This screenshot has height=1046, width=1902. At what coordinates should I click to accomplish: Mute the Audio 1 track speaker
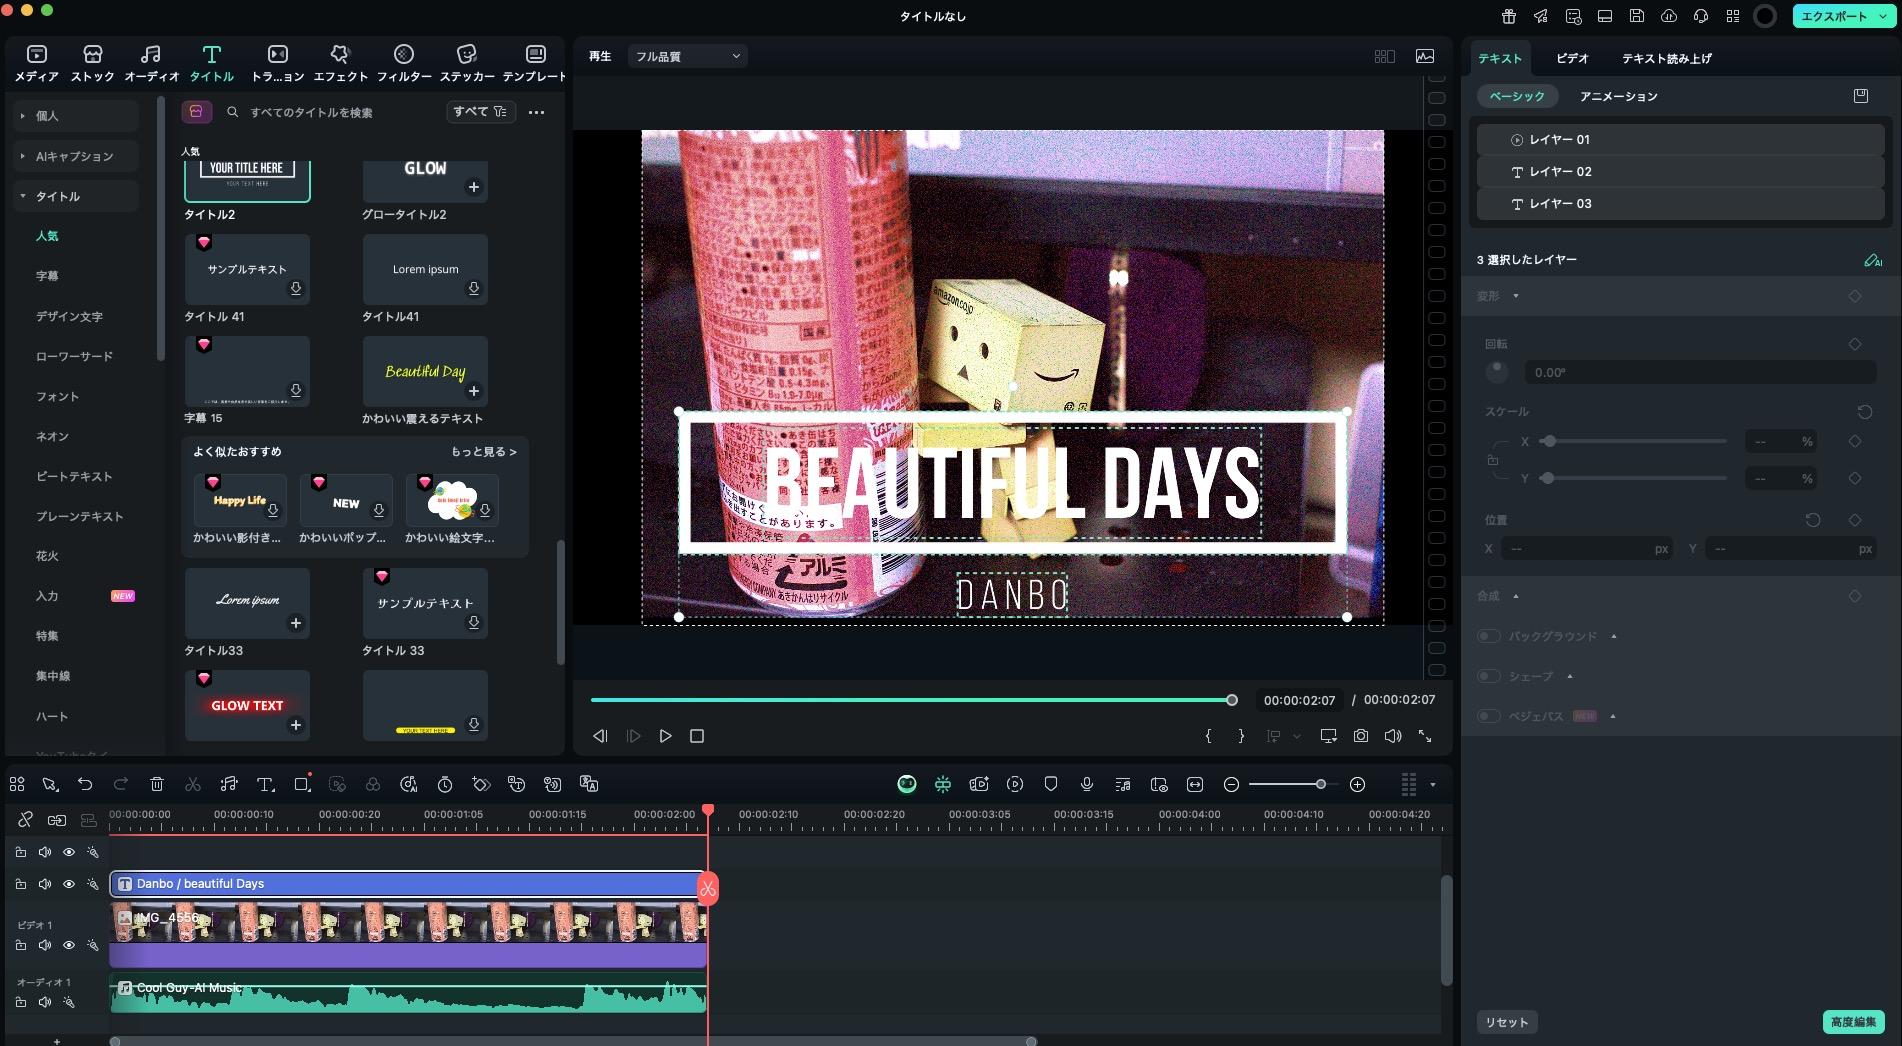pyautogui.click(x=44, y=1002)
